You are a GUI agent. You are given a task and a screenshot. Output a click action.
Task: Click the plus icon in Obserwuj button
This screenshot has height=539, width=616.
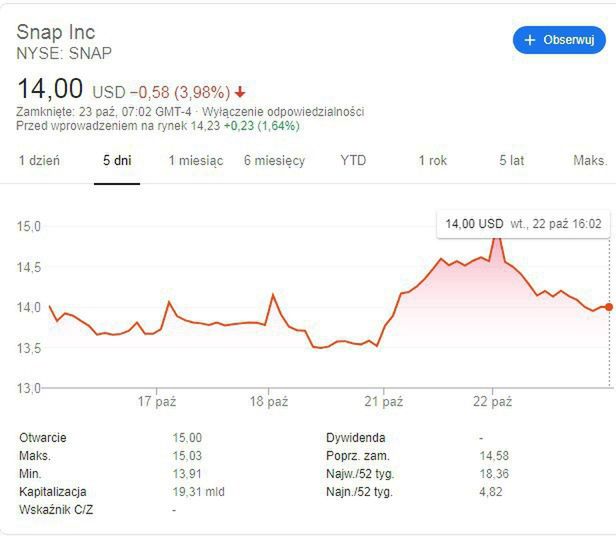529,40
